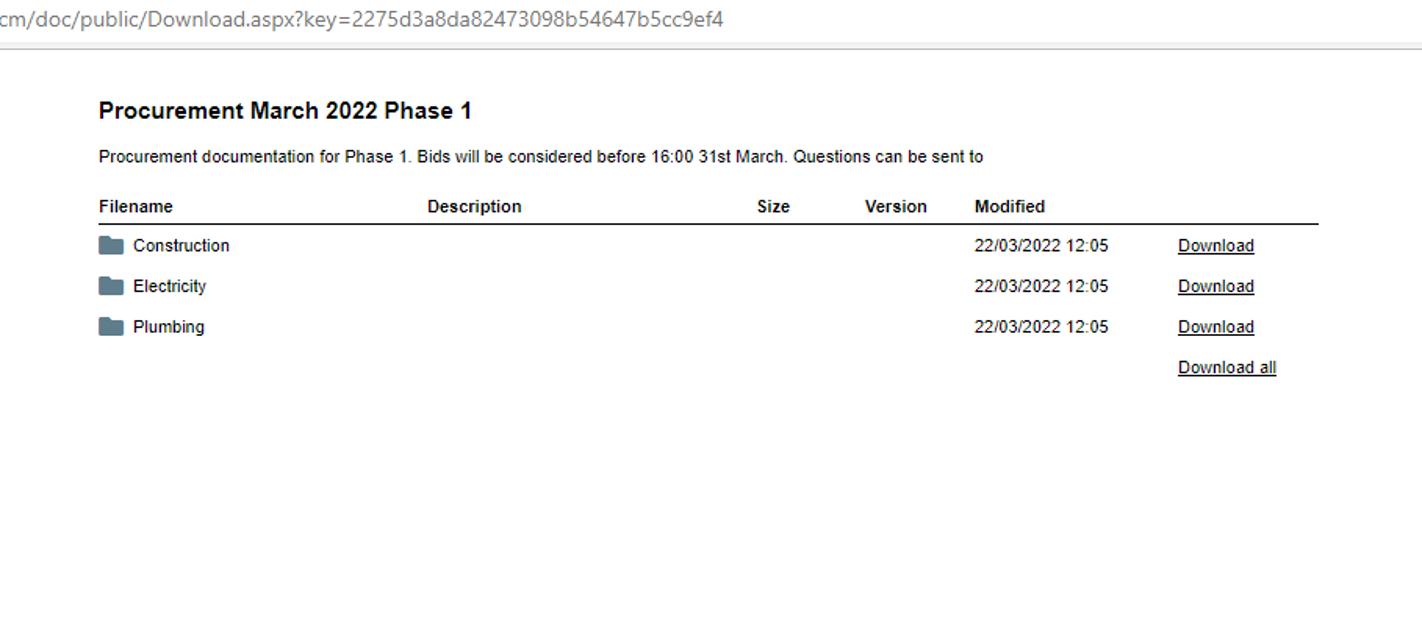The image size is (1422, 620).
Task: Click the Version column header
Action: (896, 206)
